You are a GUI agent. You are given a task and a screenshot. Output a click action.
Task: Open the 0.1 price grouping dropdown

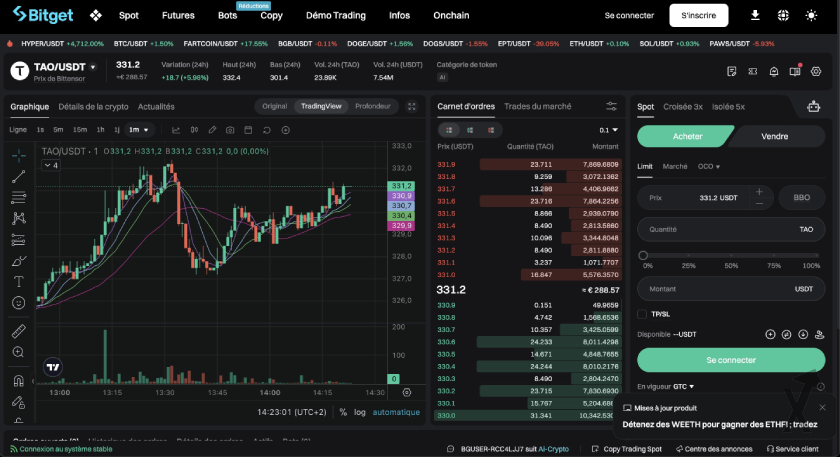607,130
